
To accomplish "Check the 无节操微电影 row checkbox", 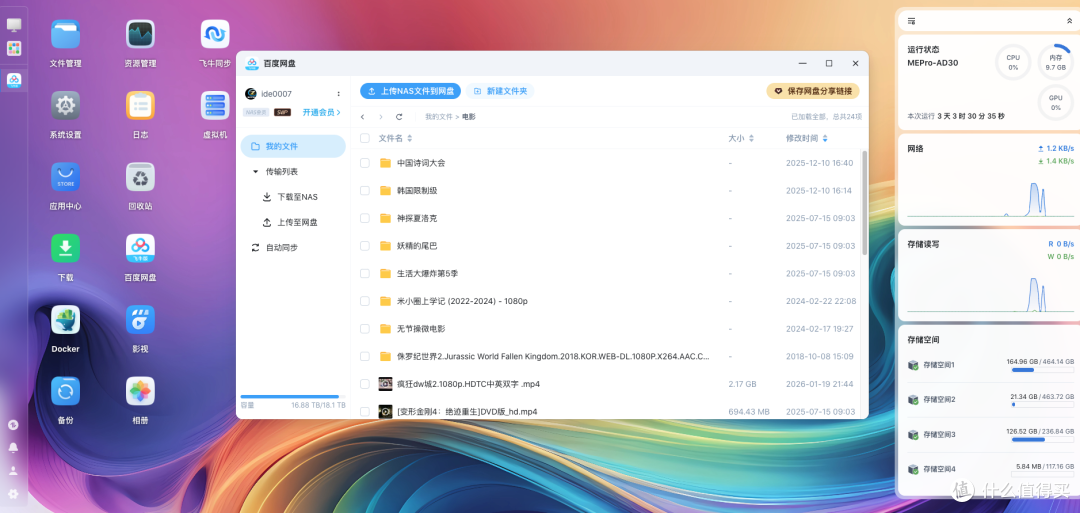I will [x=365, y=328].
